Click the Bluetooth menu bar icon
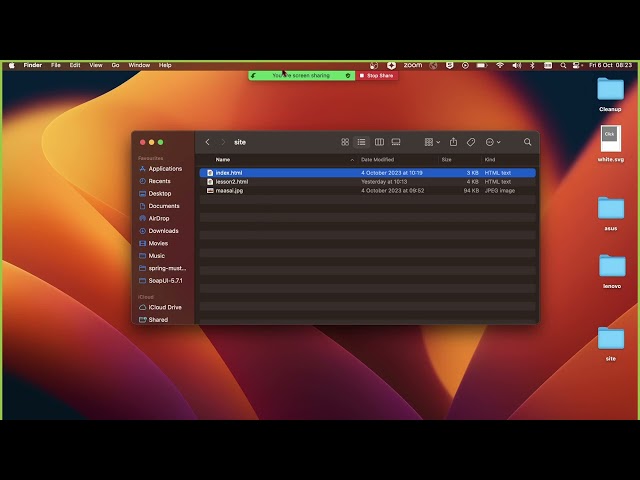The image size is (640, 480). click(x=532, y=65)
